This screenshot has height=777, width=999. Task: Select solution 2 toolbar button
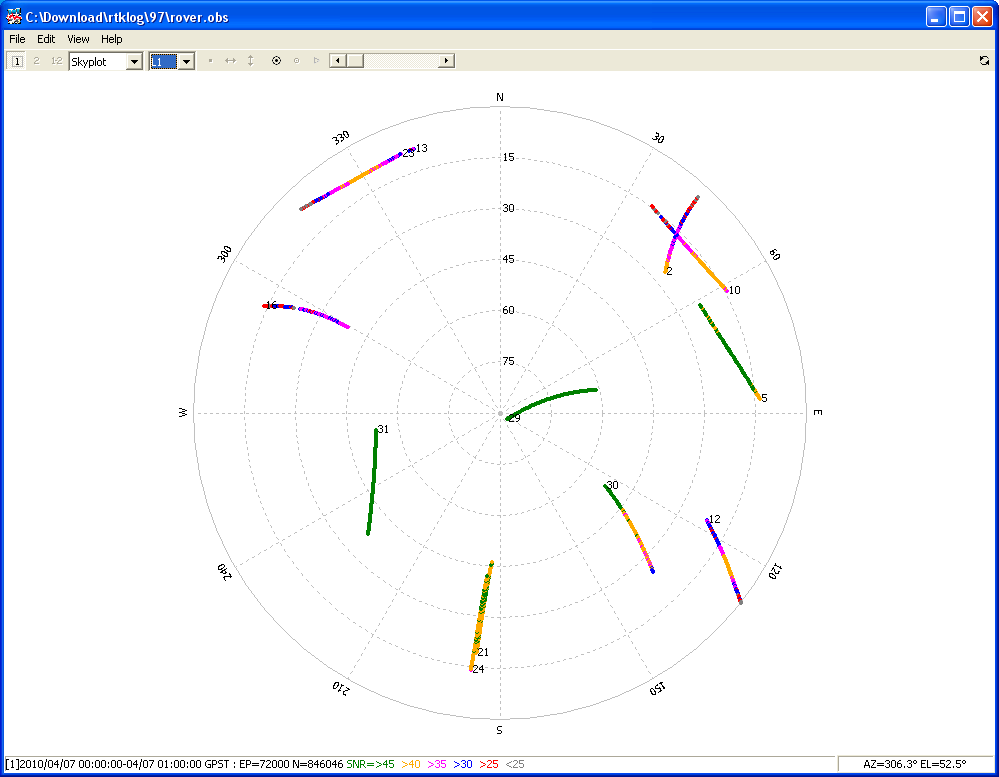click(x=36, y=61)
